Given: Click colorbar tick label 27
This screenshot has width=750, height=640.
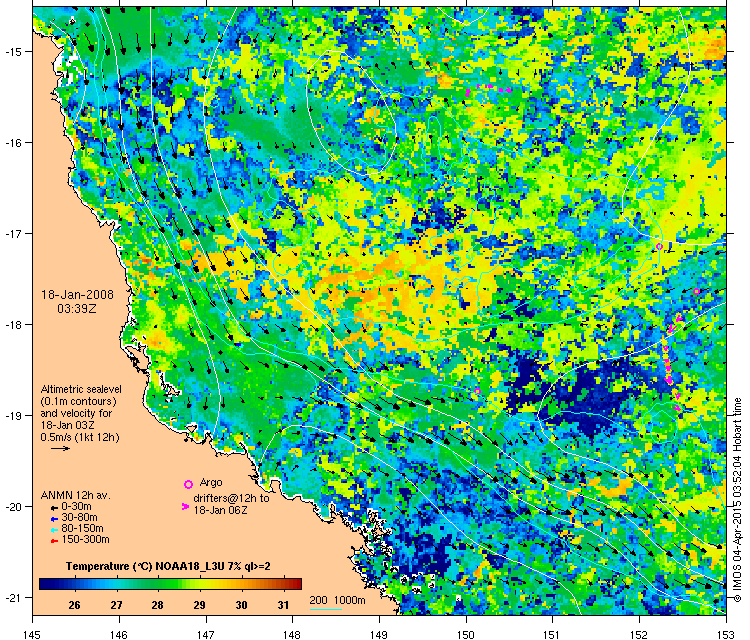Looking at the screenshot, I should (116, 605).
